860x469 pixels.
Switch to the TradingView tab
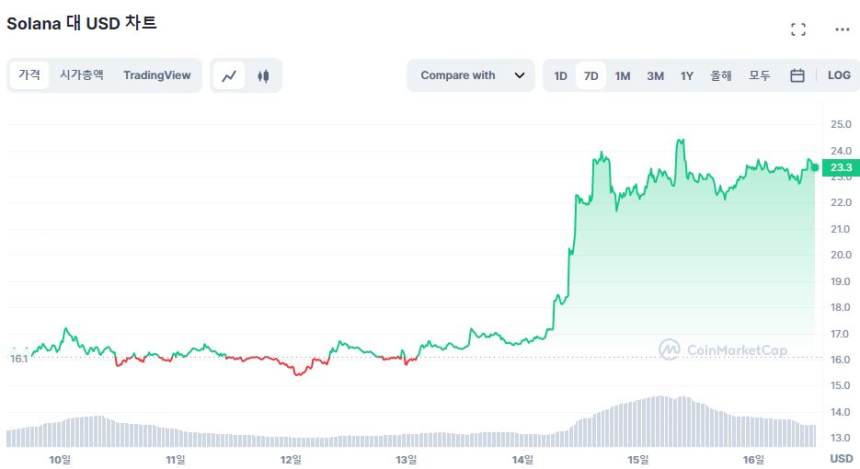click(157, 75)
